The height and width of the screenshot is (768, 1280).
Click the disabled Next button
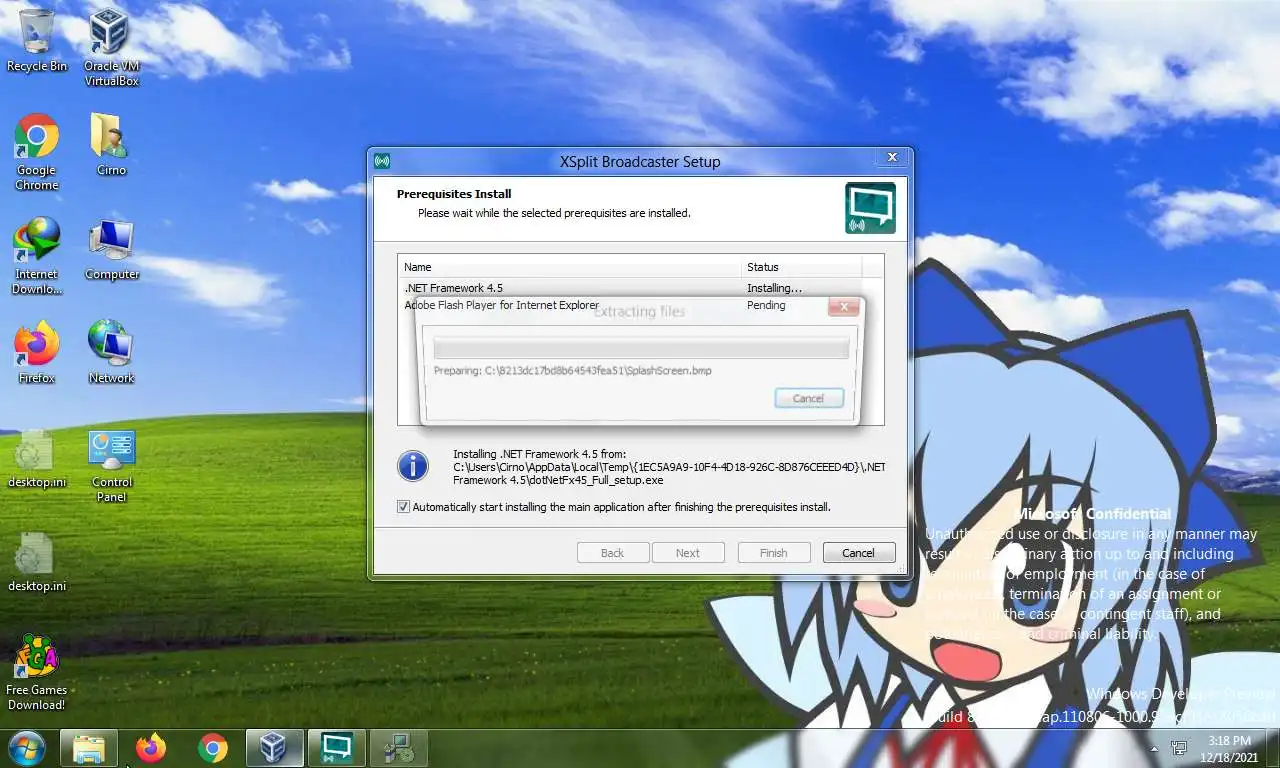point(687,553)
